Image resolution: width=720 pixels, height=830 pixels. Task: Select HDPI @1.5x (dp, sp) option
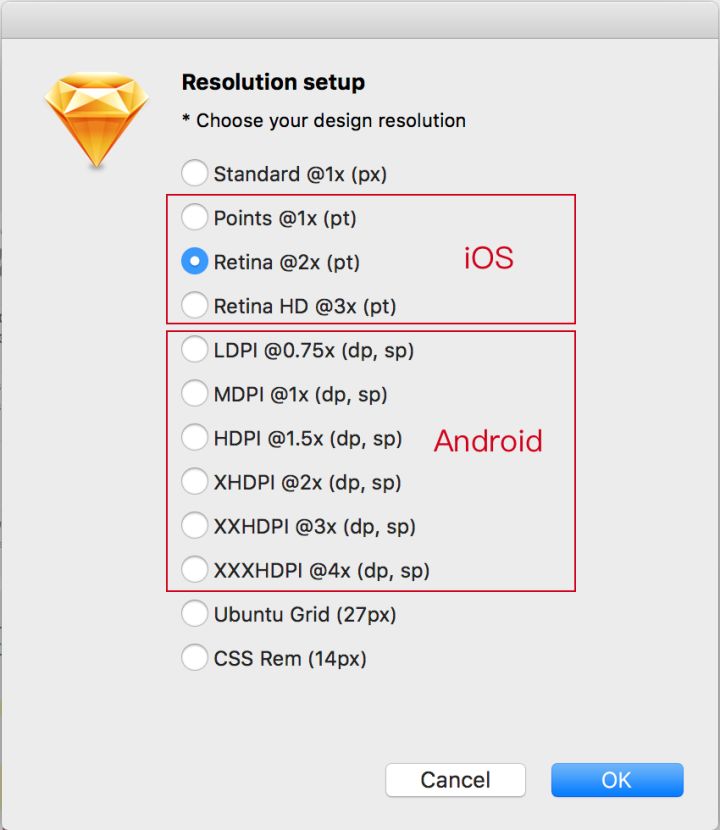point(195,438)
